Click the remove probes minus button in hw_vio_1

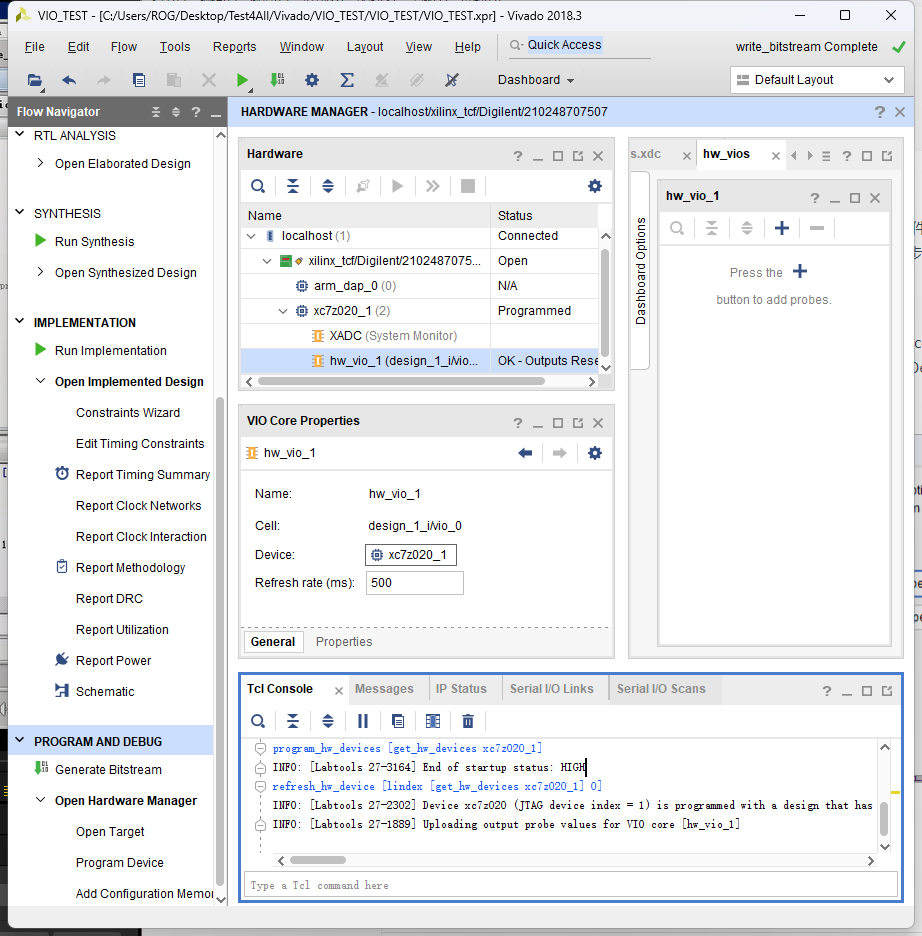(817, 228)
